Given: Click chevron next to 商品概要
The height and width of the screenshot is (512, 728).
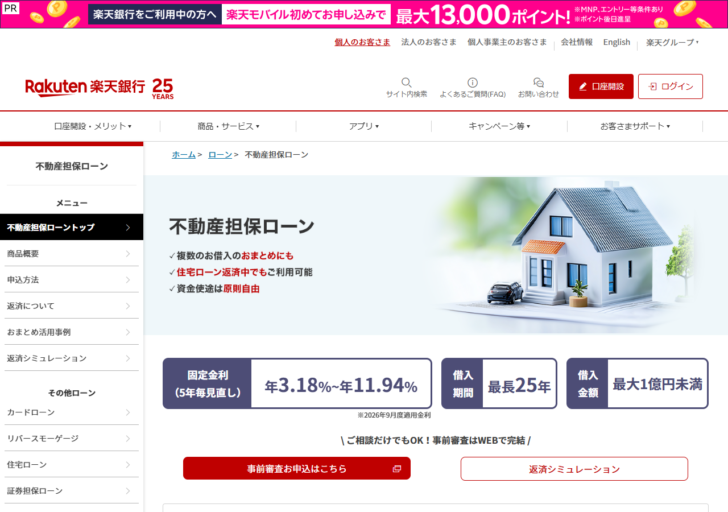Looking at the screenshot, I should pos(128,254).
